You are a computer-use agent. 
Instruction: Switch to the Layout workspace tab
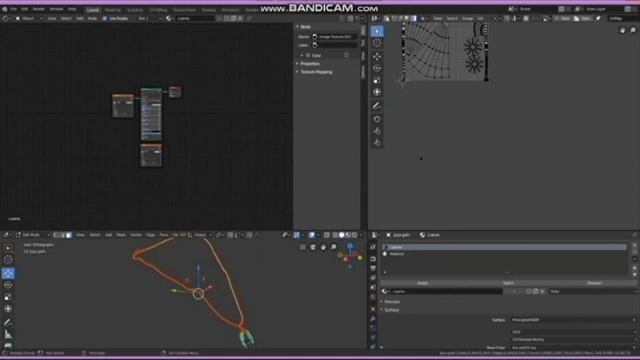coord(93,10)
